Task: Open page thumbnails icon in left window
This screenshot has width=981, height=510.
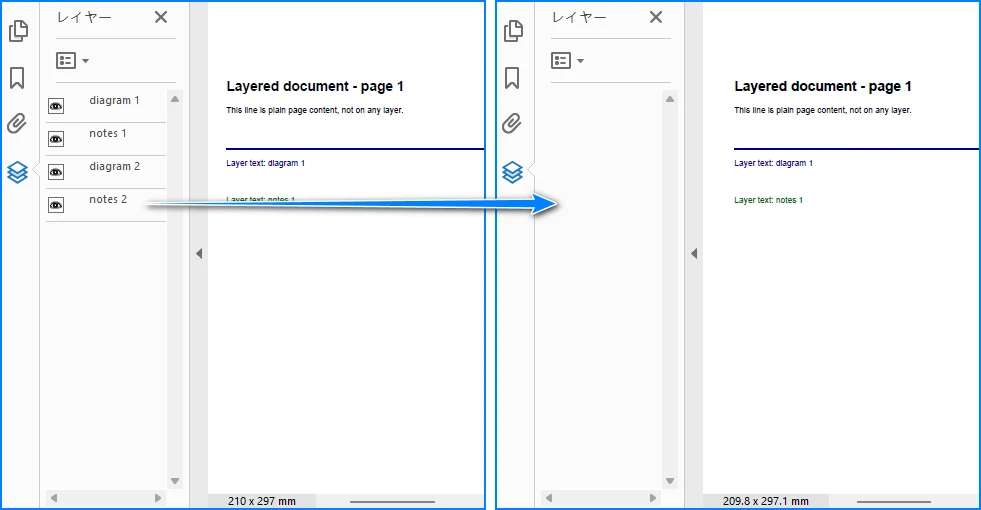Action: point(18,31)
